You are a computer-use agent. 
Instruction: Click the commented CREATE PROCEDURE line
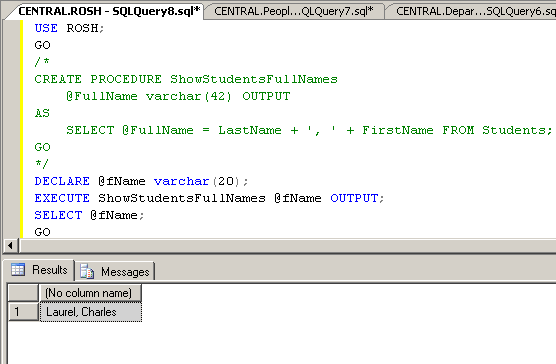[x=186, y=79]
